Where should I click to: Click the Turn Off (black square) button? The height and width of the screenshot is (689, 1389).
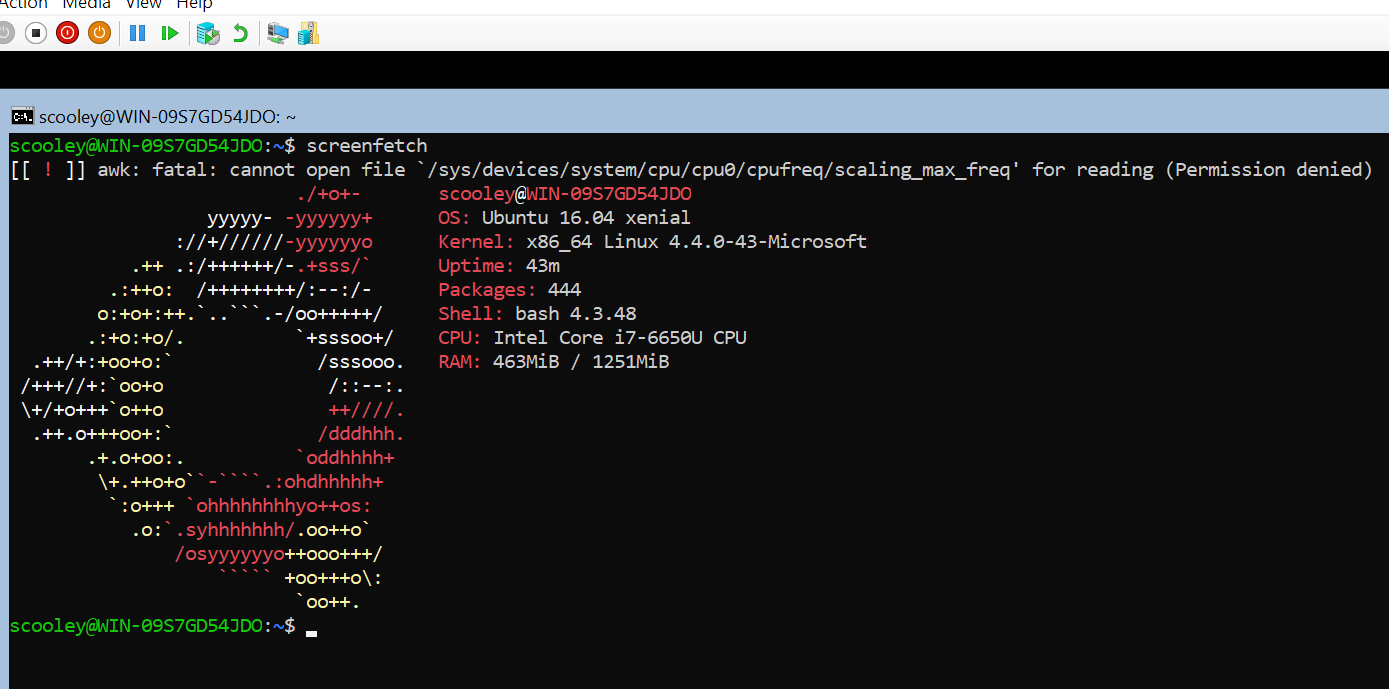click(x=36, y=33)
